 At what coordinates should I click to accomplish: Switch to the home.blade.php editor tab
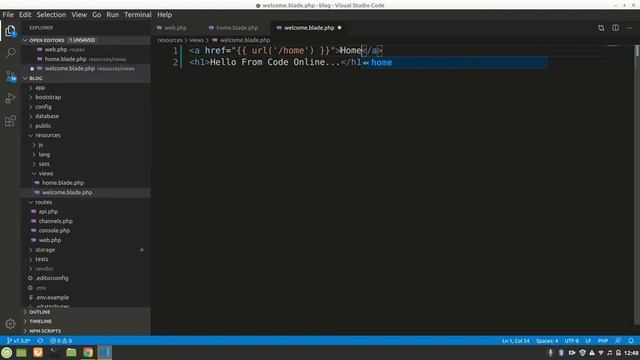[x=236, y=28]
